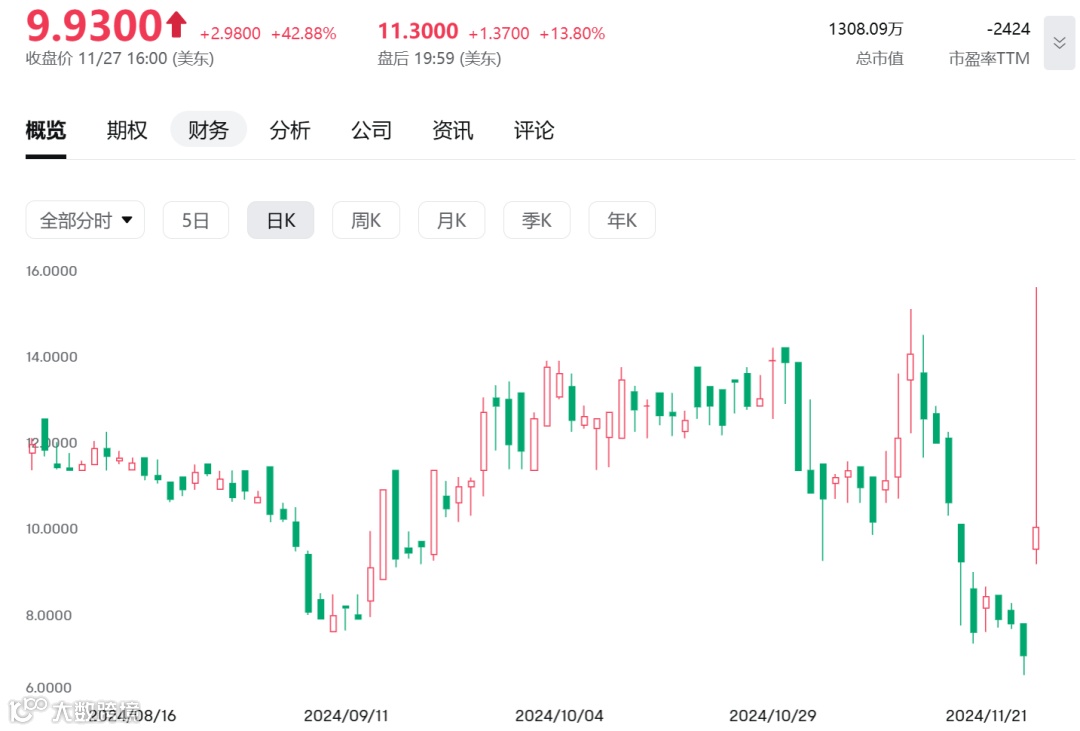
Task: Click the 14.0000 price axis label
Action: click(52, 357)
